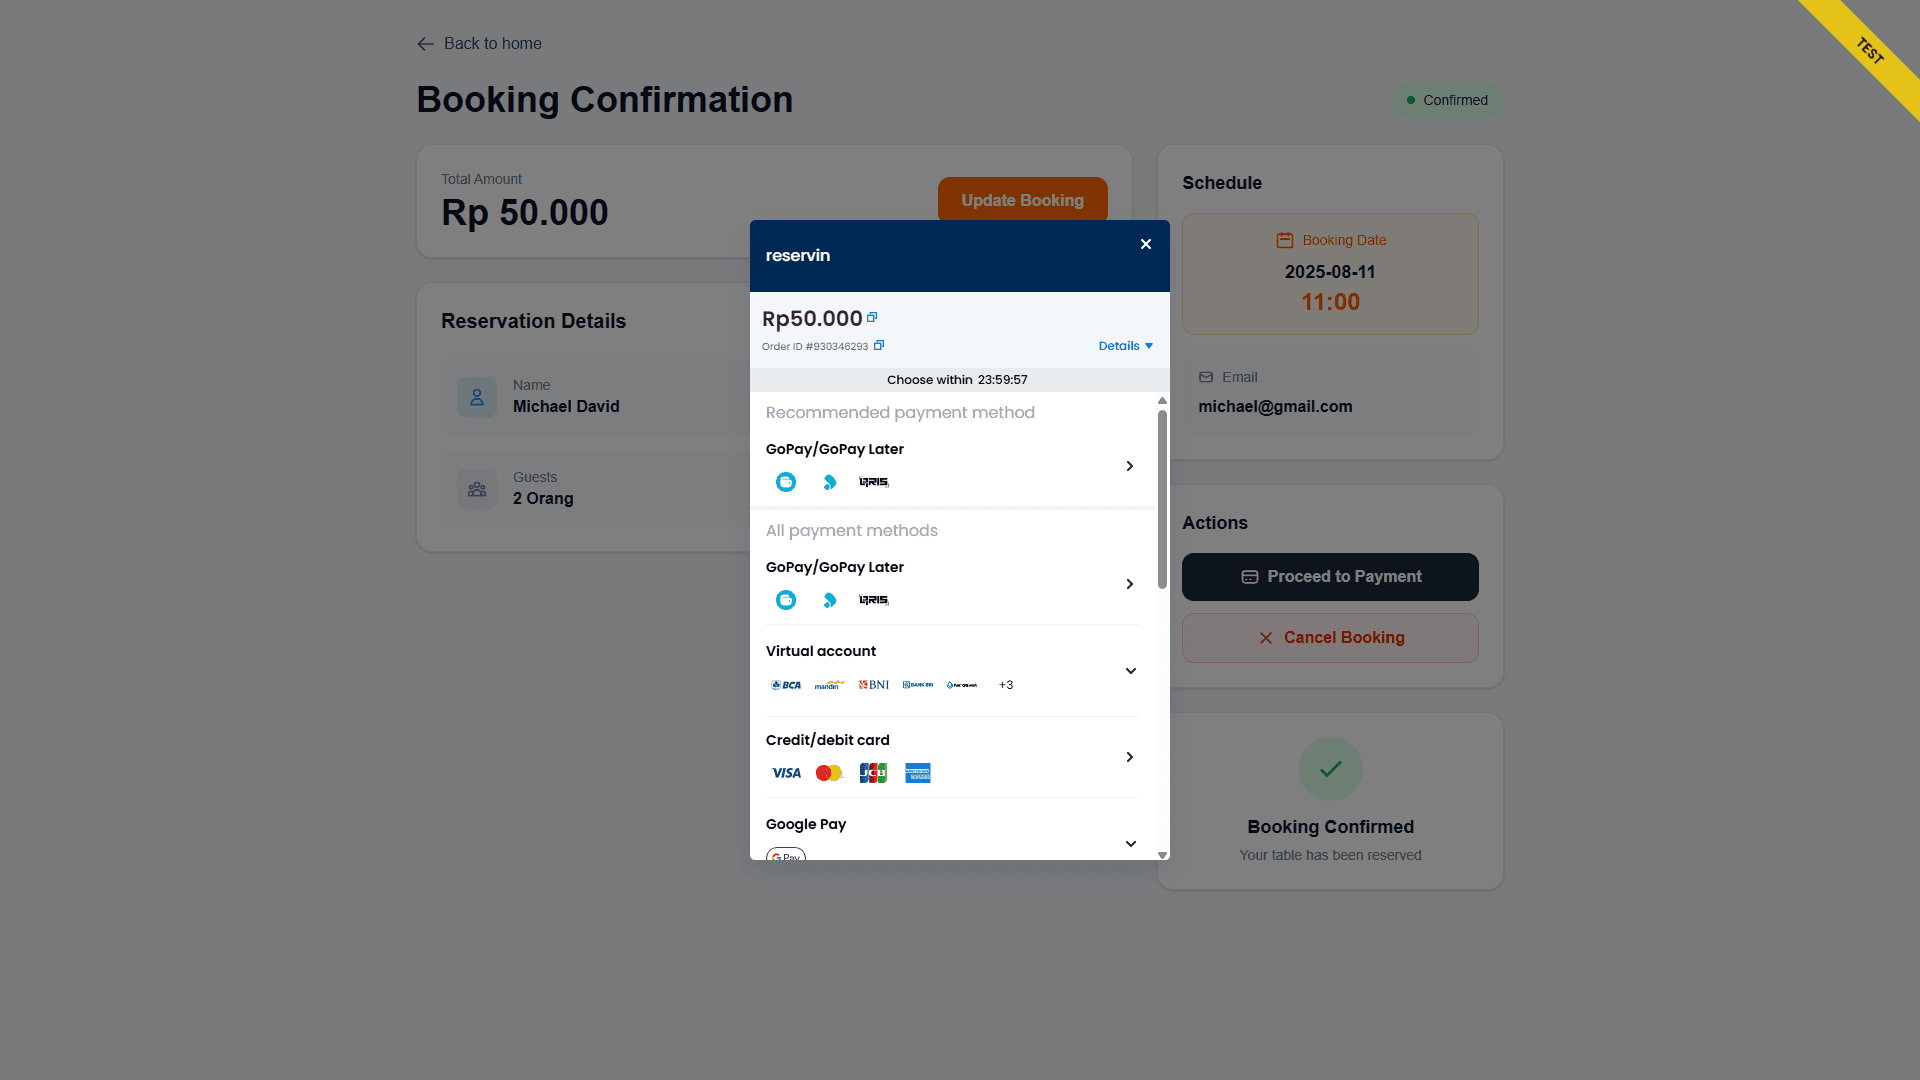The height and width of the screenshot is (1080, 1920).
Task: Click the Mandiri bank logo
Action: 830,685
